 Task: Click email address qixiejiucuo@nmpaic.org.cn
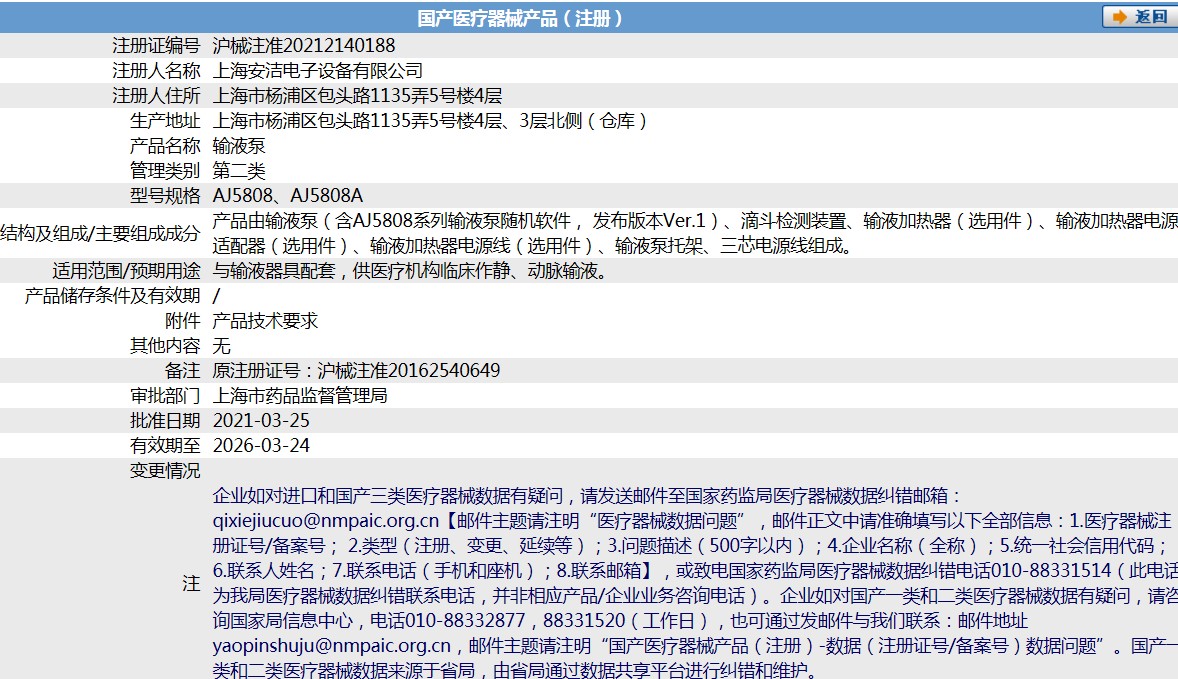325,521
